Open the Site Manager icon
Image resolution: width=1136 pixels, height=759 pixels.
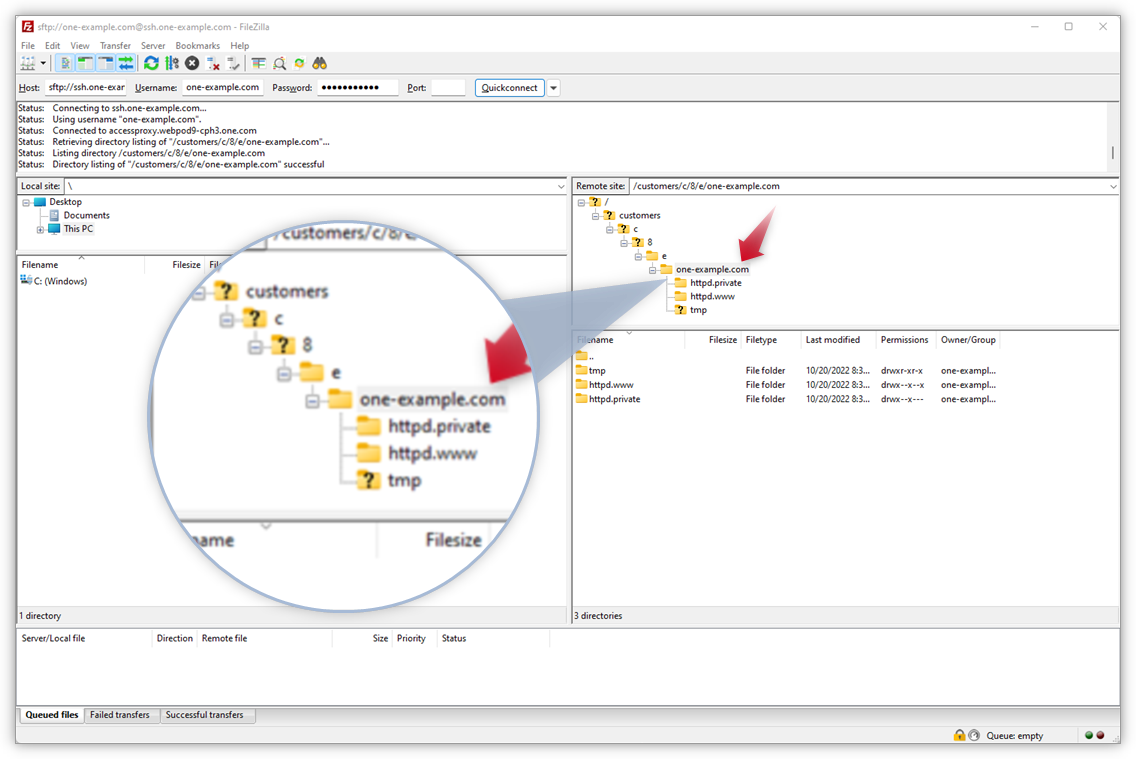point(28,63)
